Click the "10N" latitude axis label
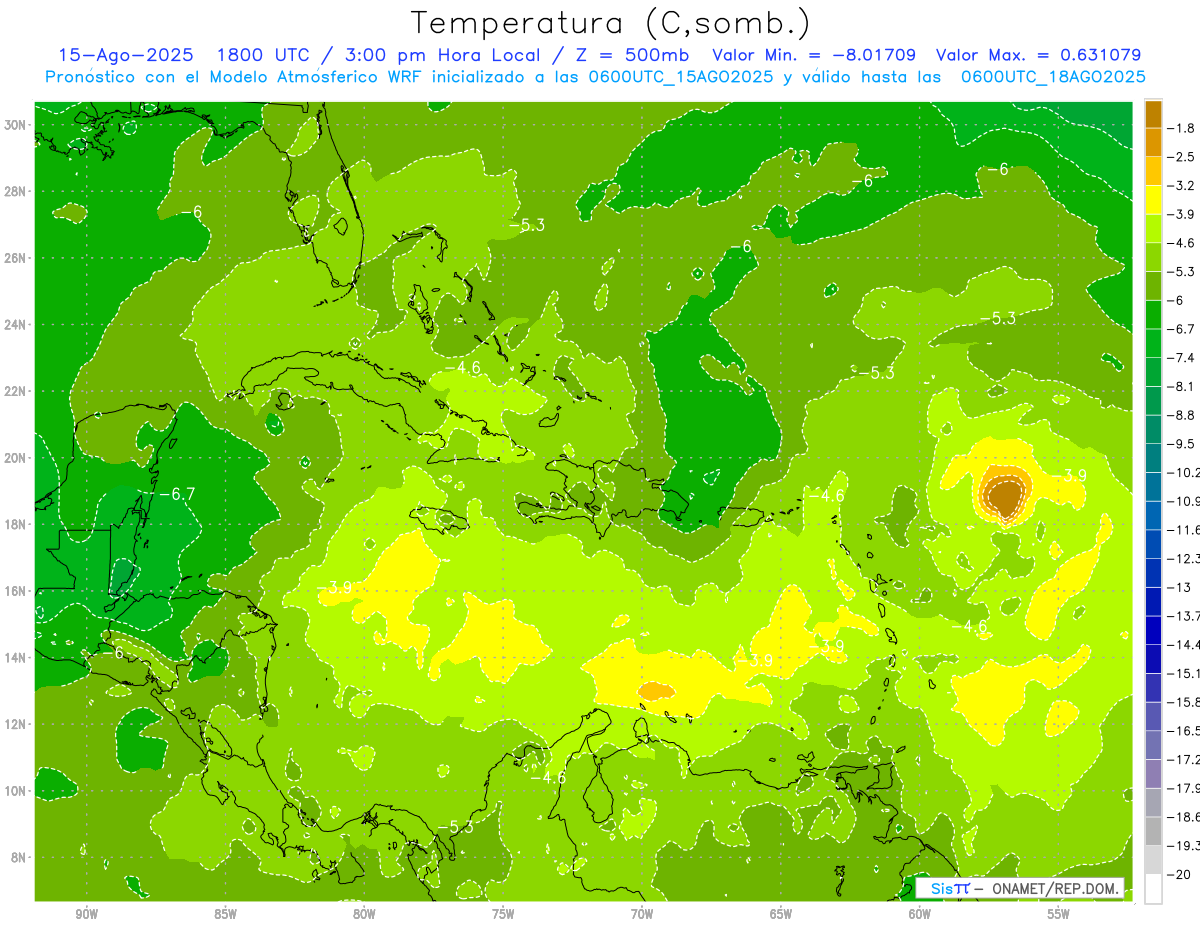 16,791
